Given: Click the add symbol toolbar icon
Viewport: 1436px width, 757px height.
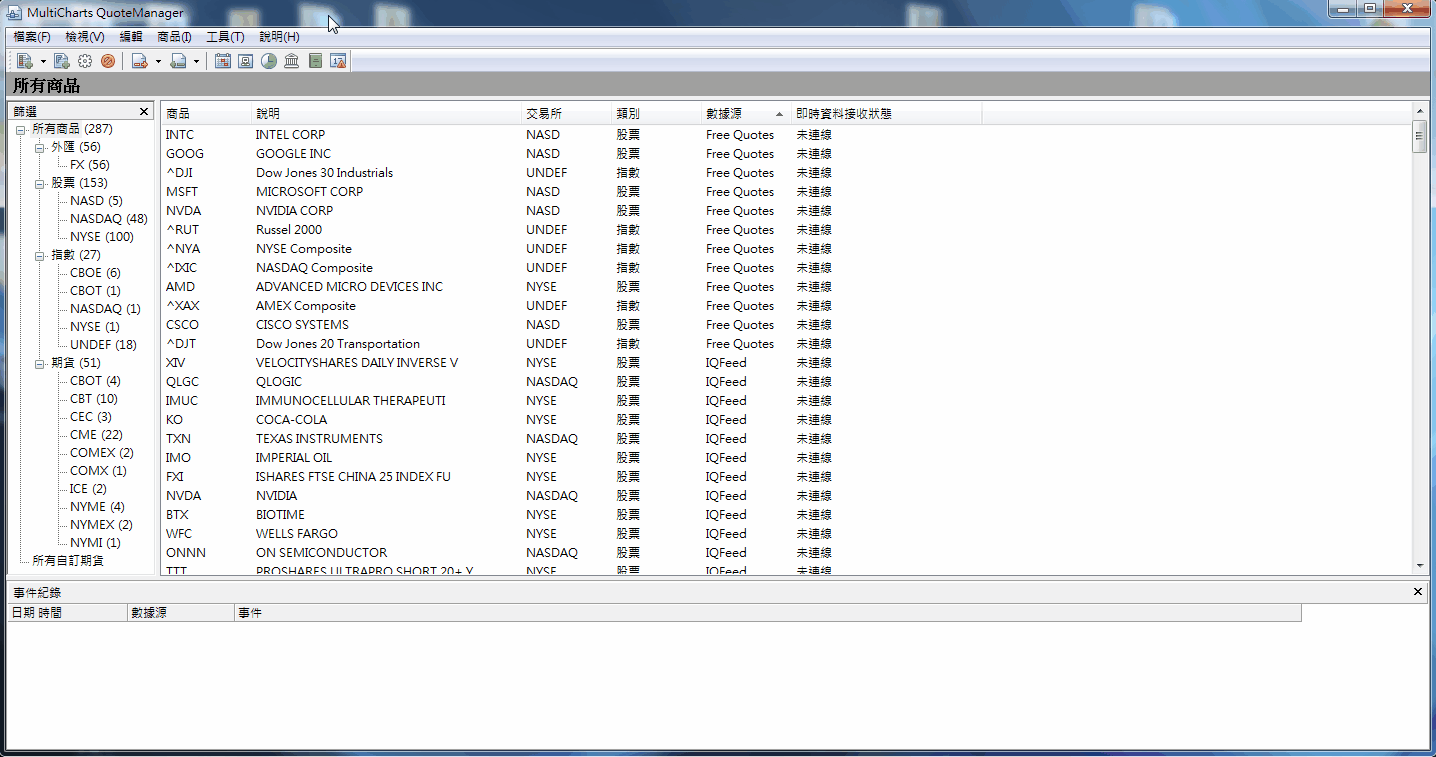Looking at the screenshot, I should [x=25, y=61].
